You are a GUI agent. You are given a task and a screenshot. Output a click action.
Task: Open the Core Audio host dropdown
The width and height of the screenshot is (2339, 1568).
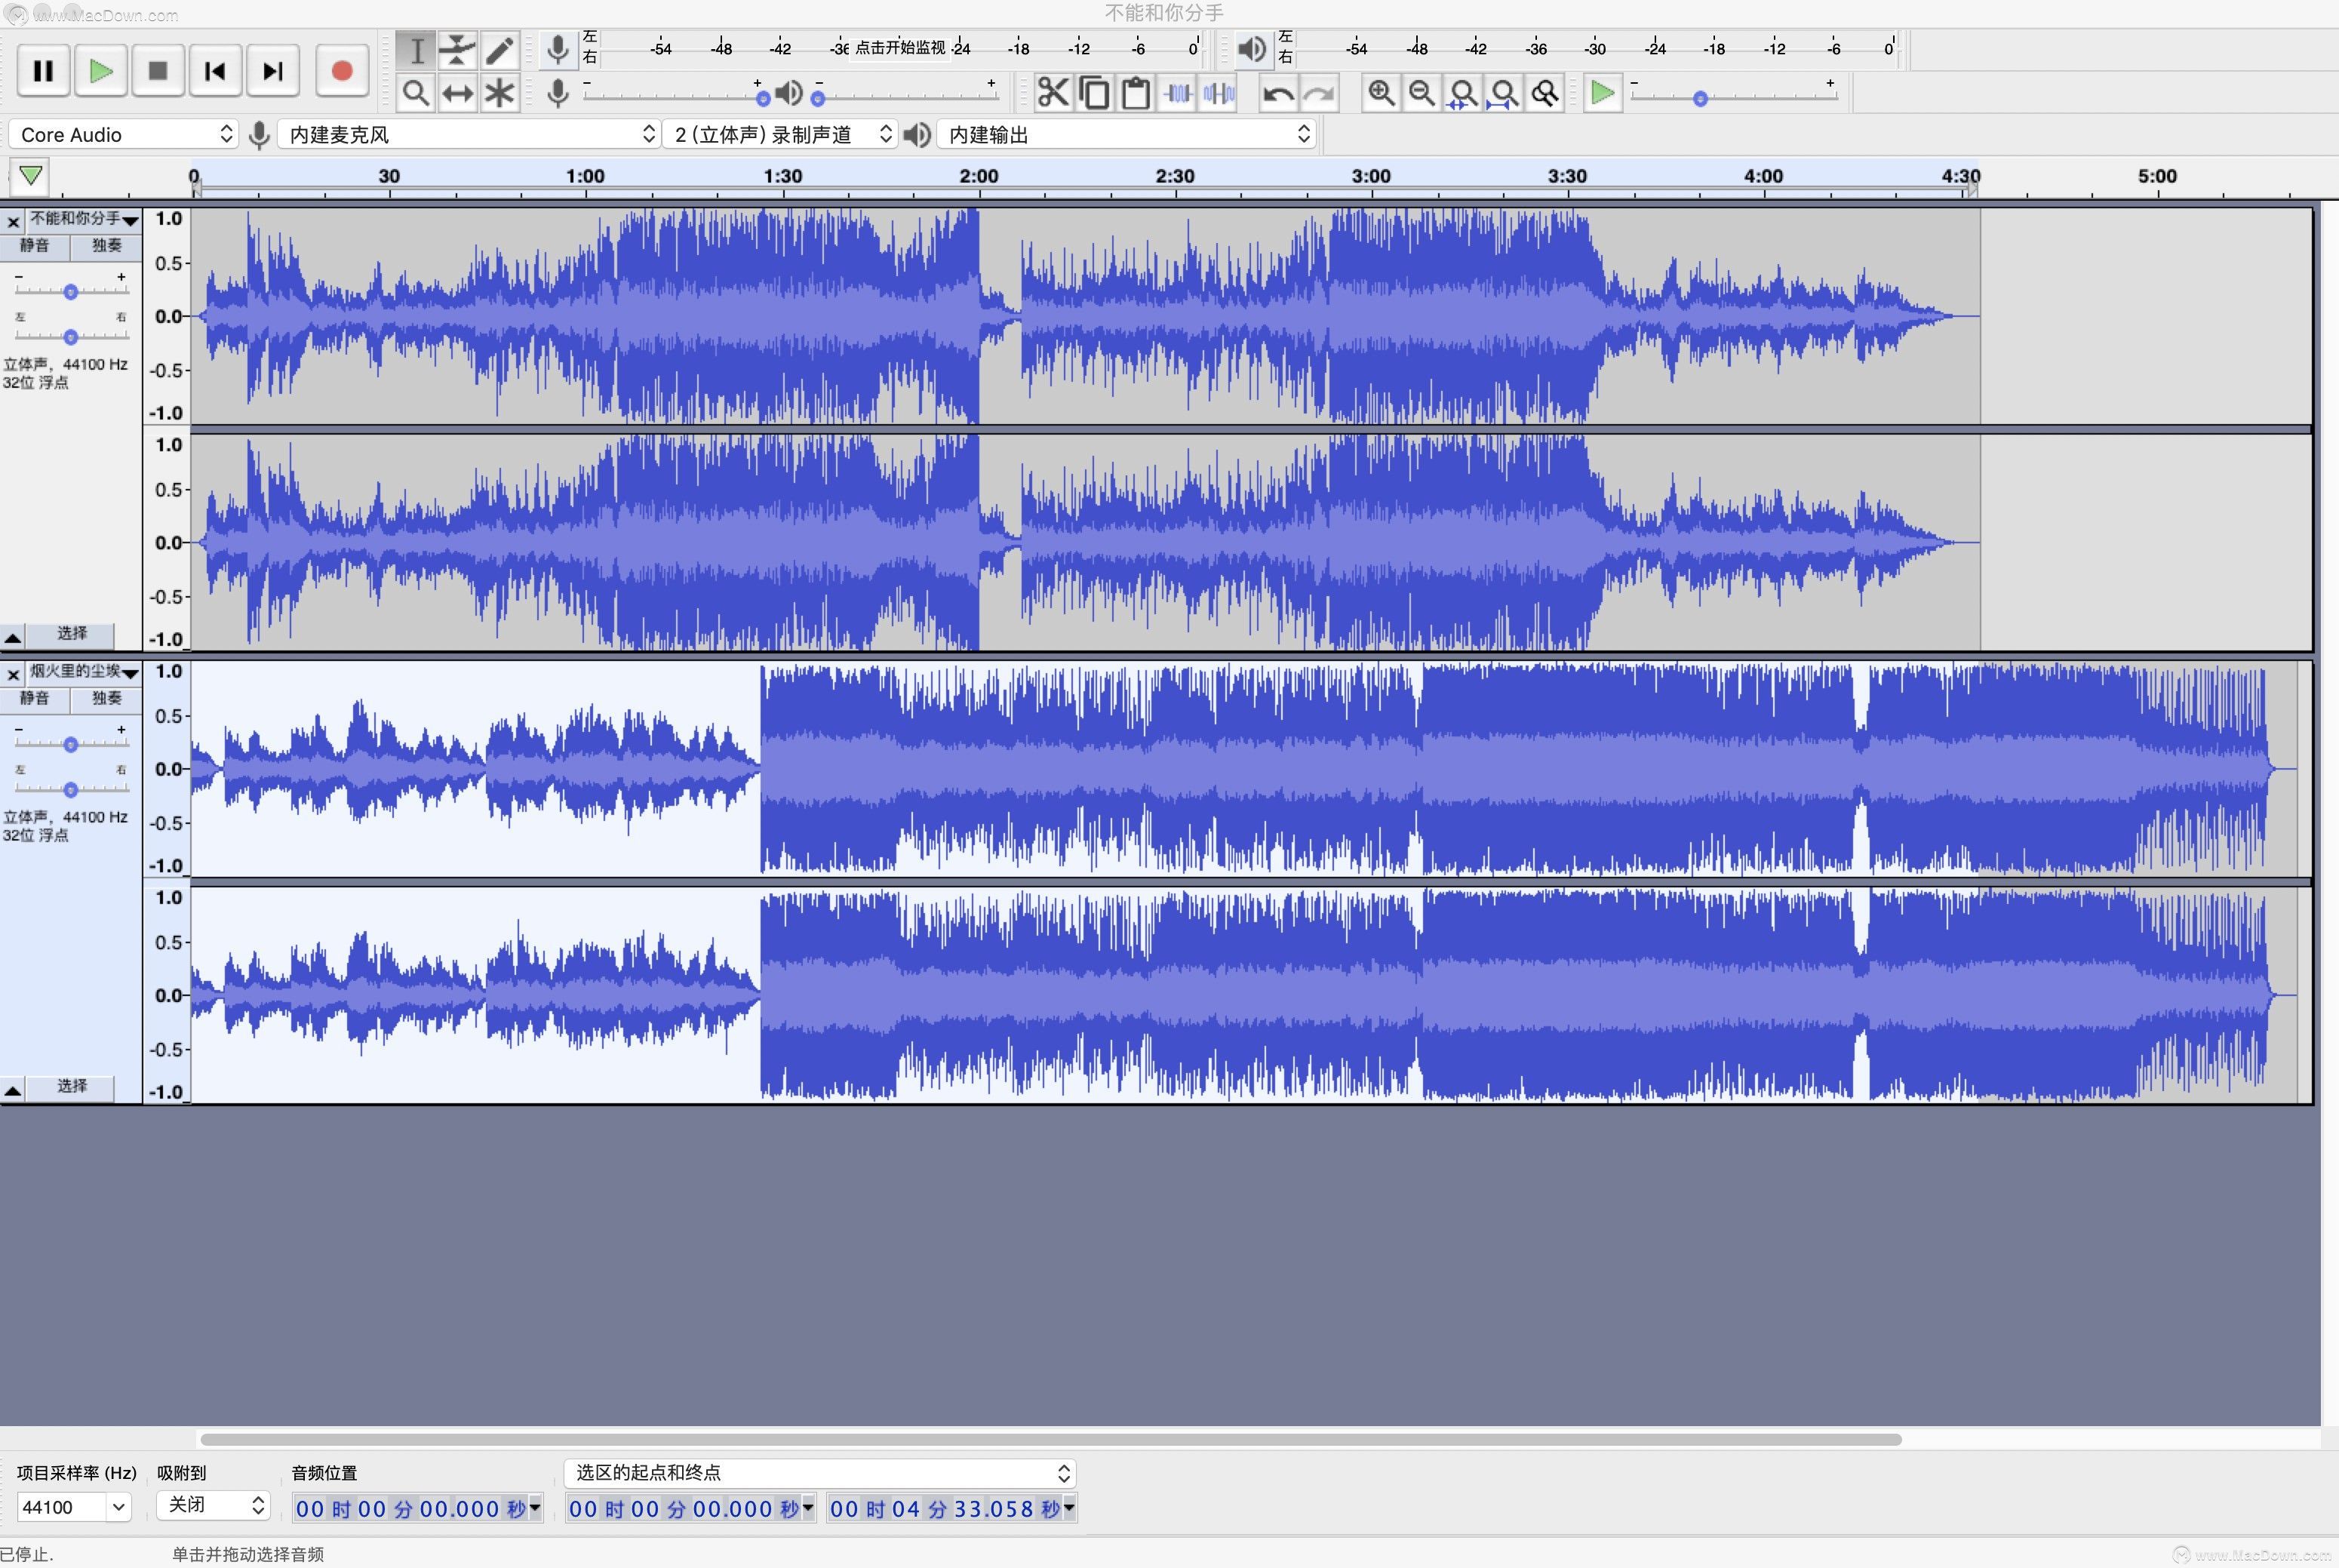(x=124, y=134)
